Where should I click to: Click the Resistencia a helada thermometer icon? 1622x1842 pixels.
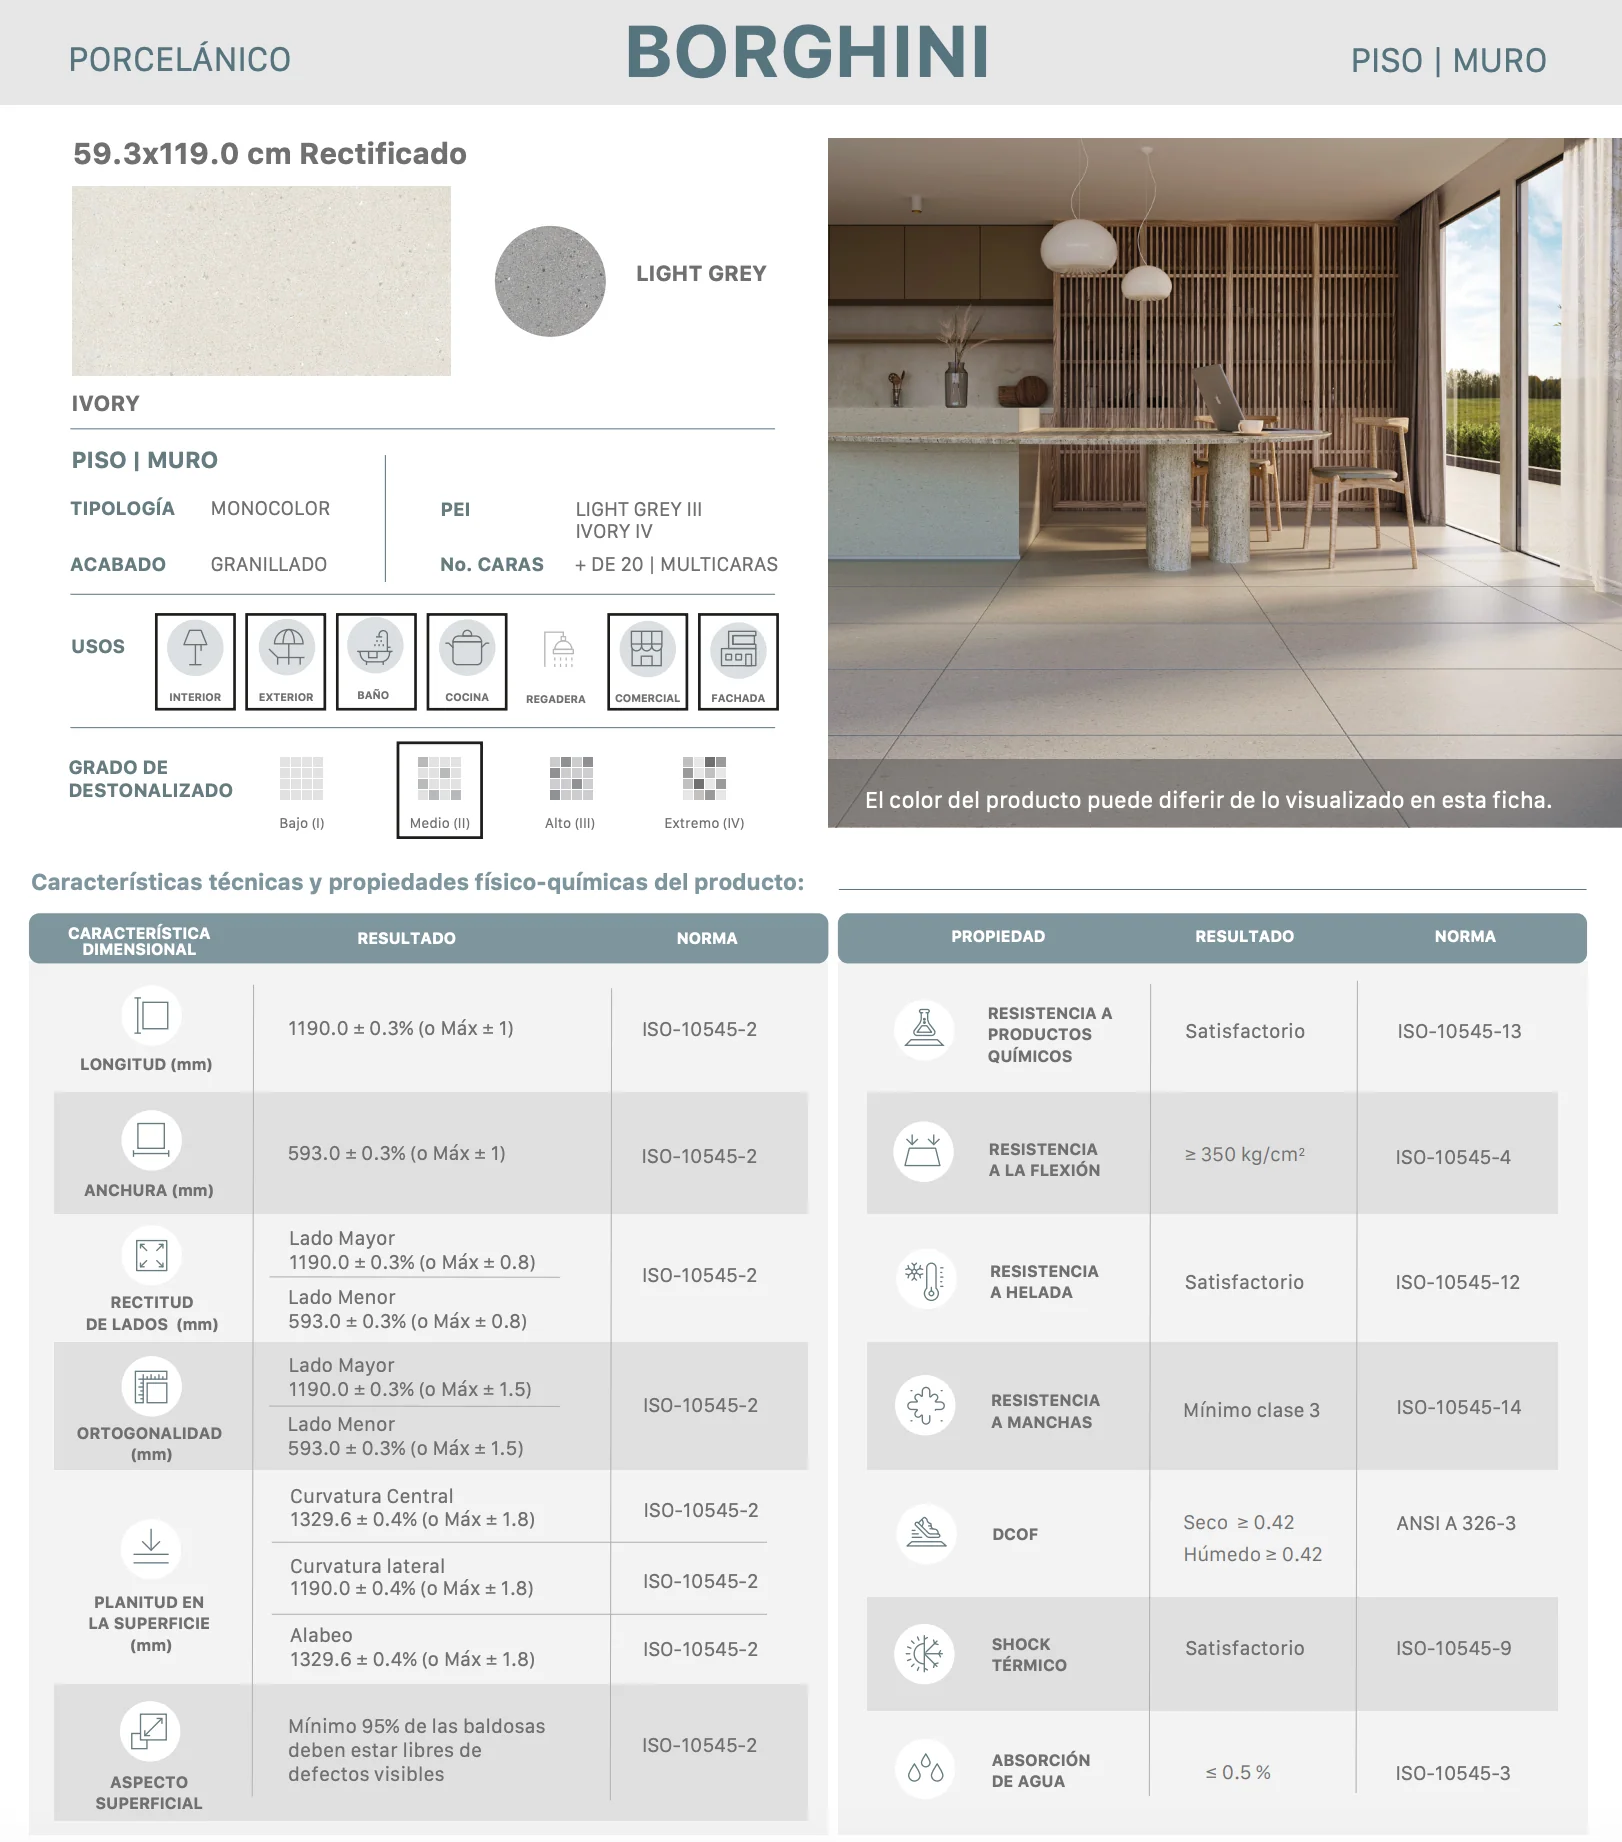point(925,1279)
